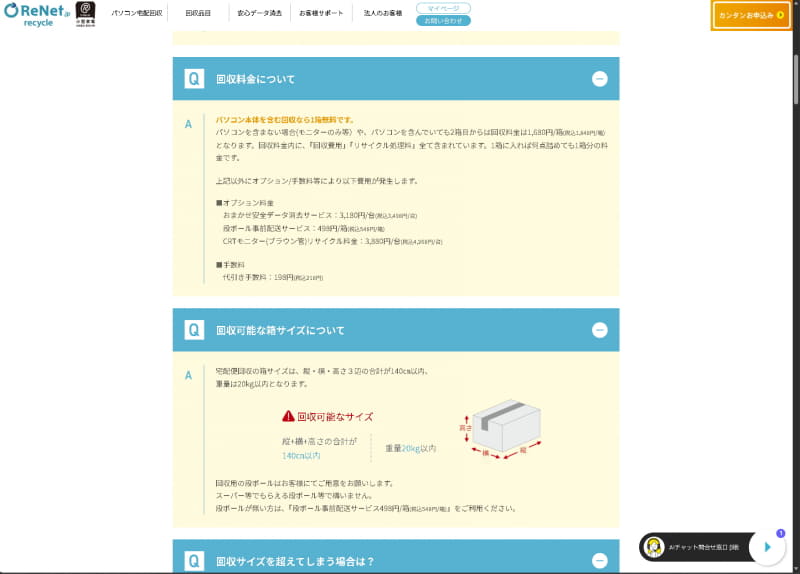Click 段ボール事前配送サービス price line

pos(304,229)
